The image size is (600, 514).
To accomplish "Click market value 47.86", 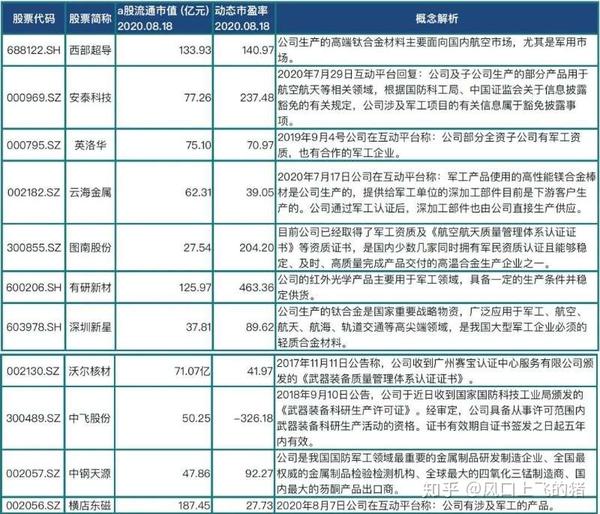I will click(x=196, y=474).
